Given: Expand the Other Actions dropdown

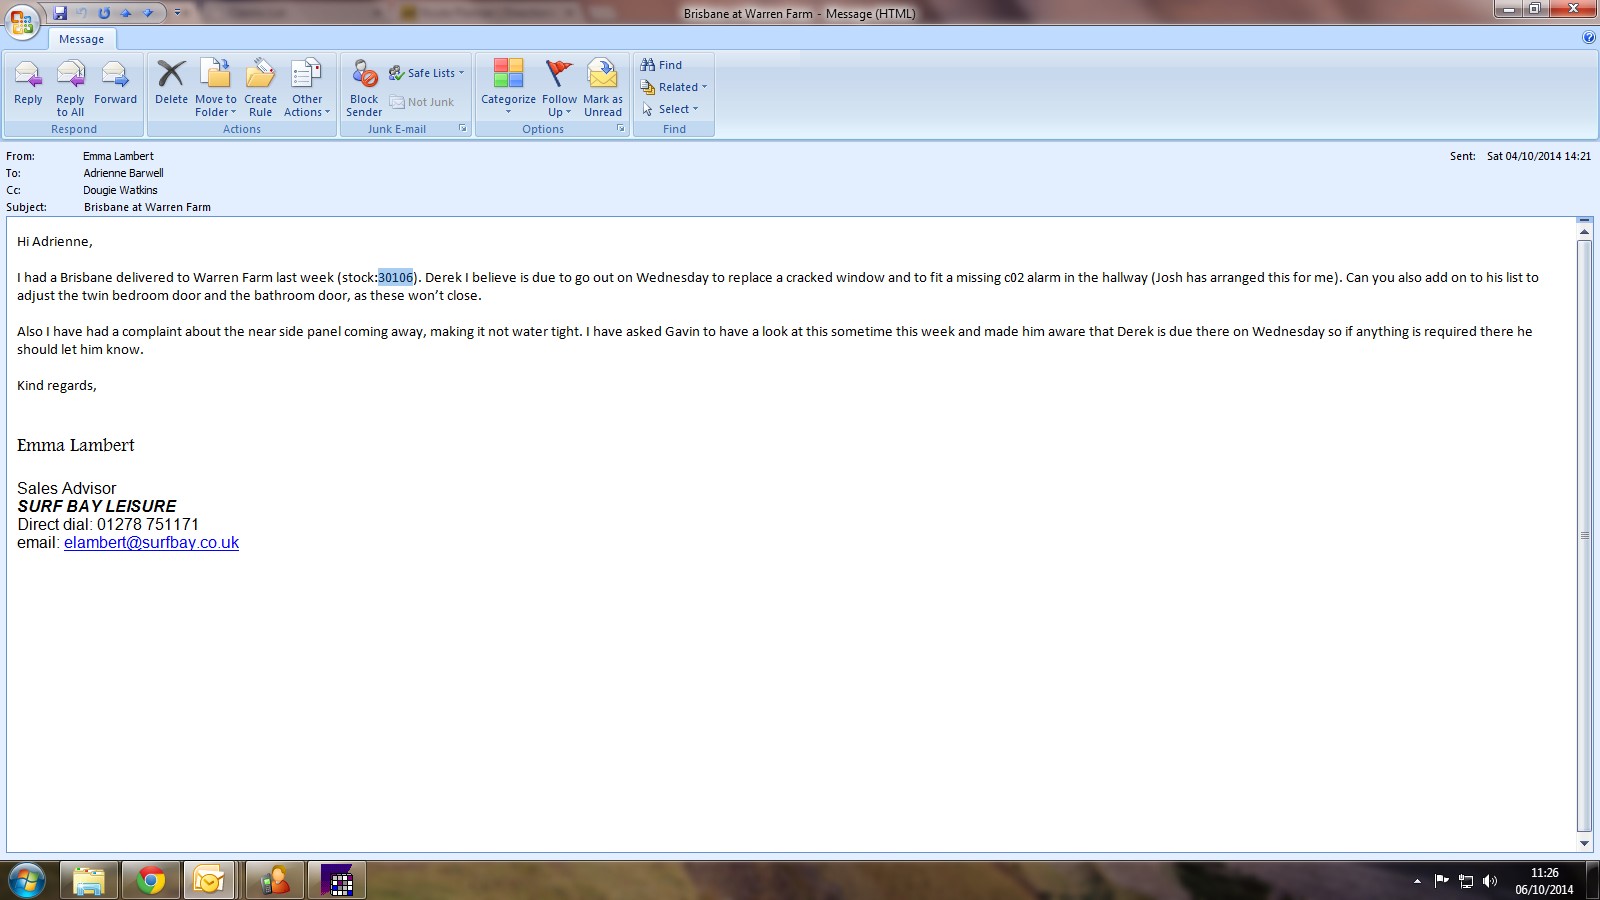Looking at the screenshot, I should pyautogui.click(x=307, y=88).
